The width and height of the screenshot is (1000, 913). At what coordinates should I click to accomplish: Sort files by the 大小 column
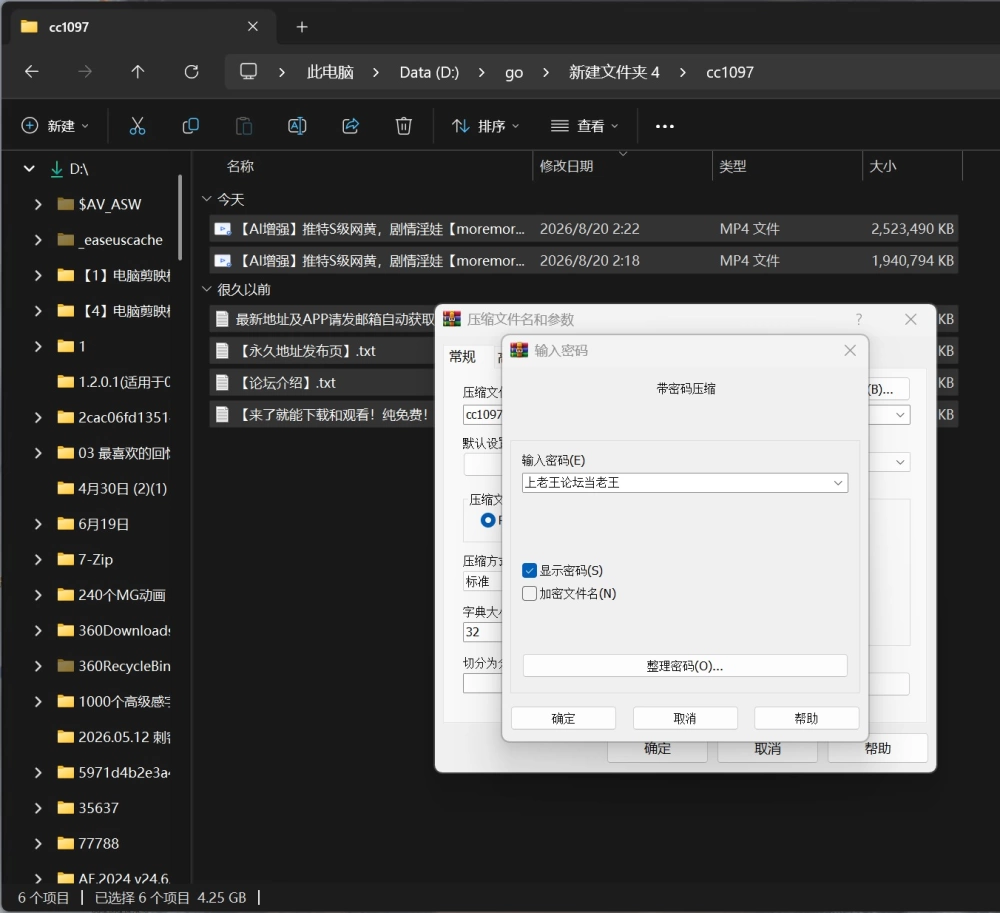point(883,166)
